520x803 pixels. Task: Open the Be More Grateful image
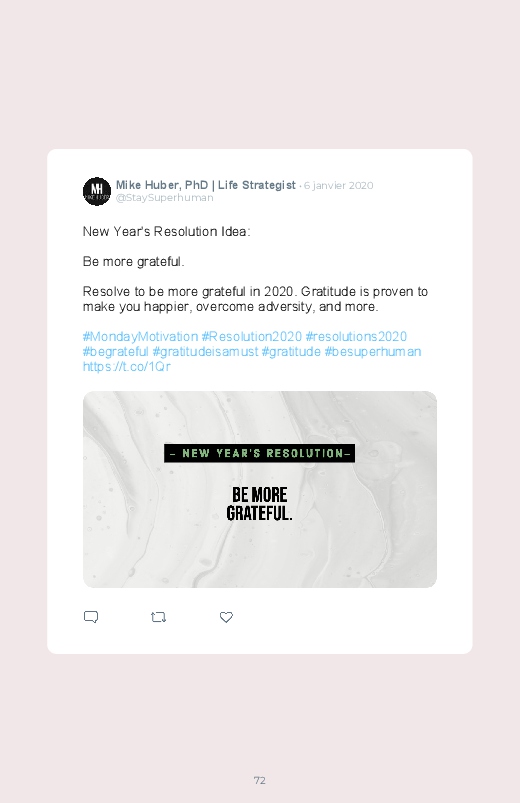click(260, 489)
